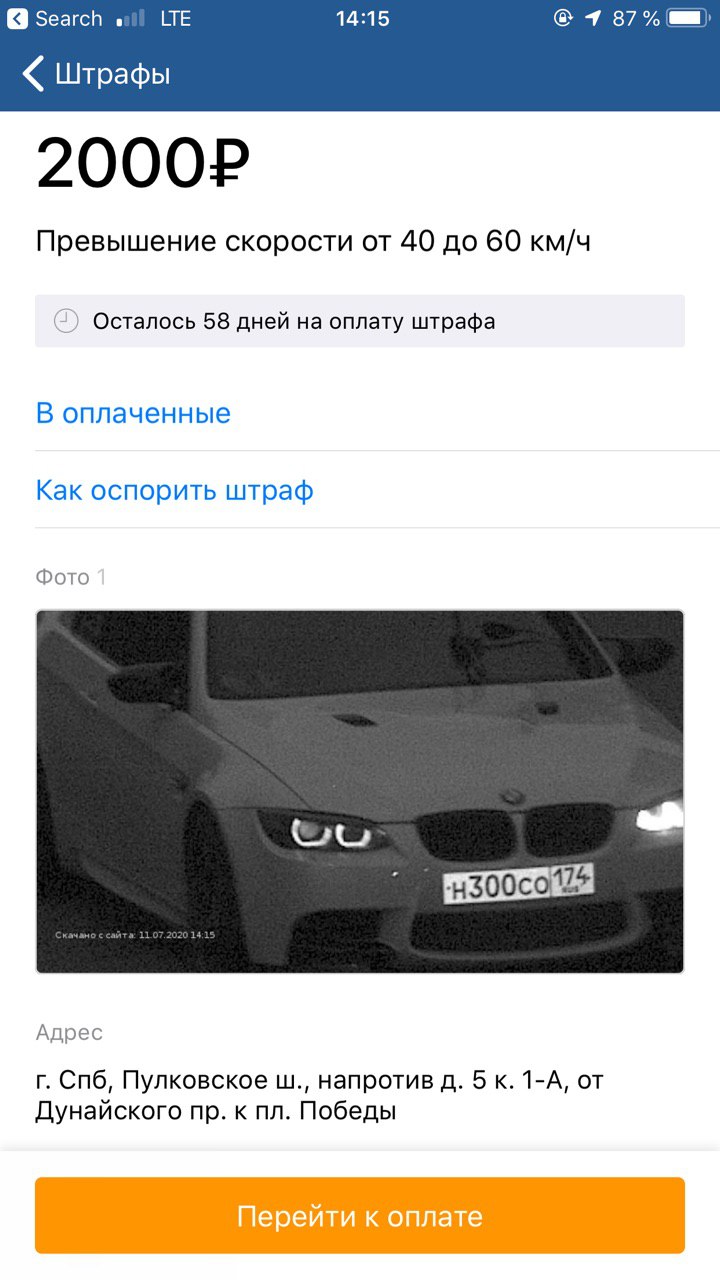Tap the Осталось 58 дней banner

coord(360,321)
